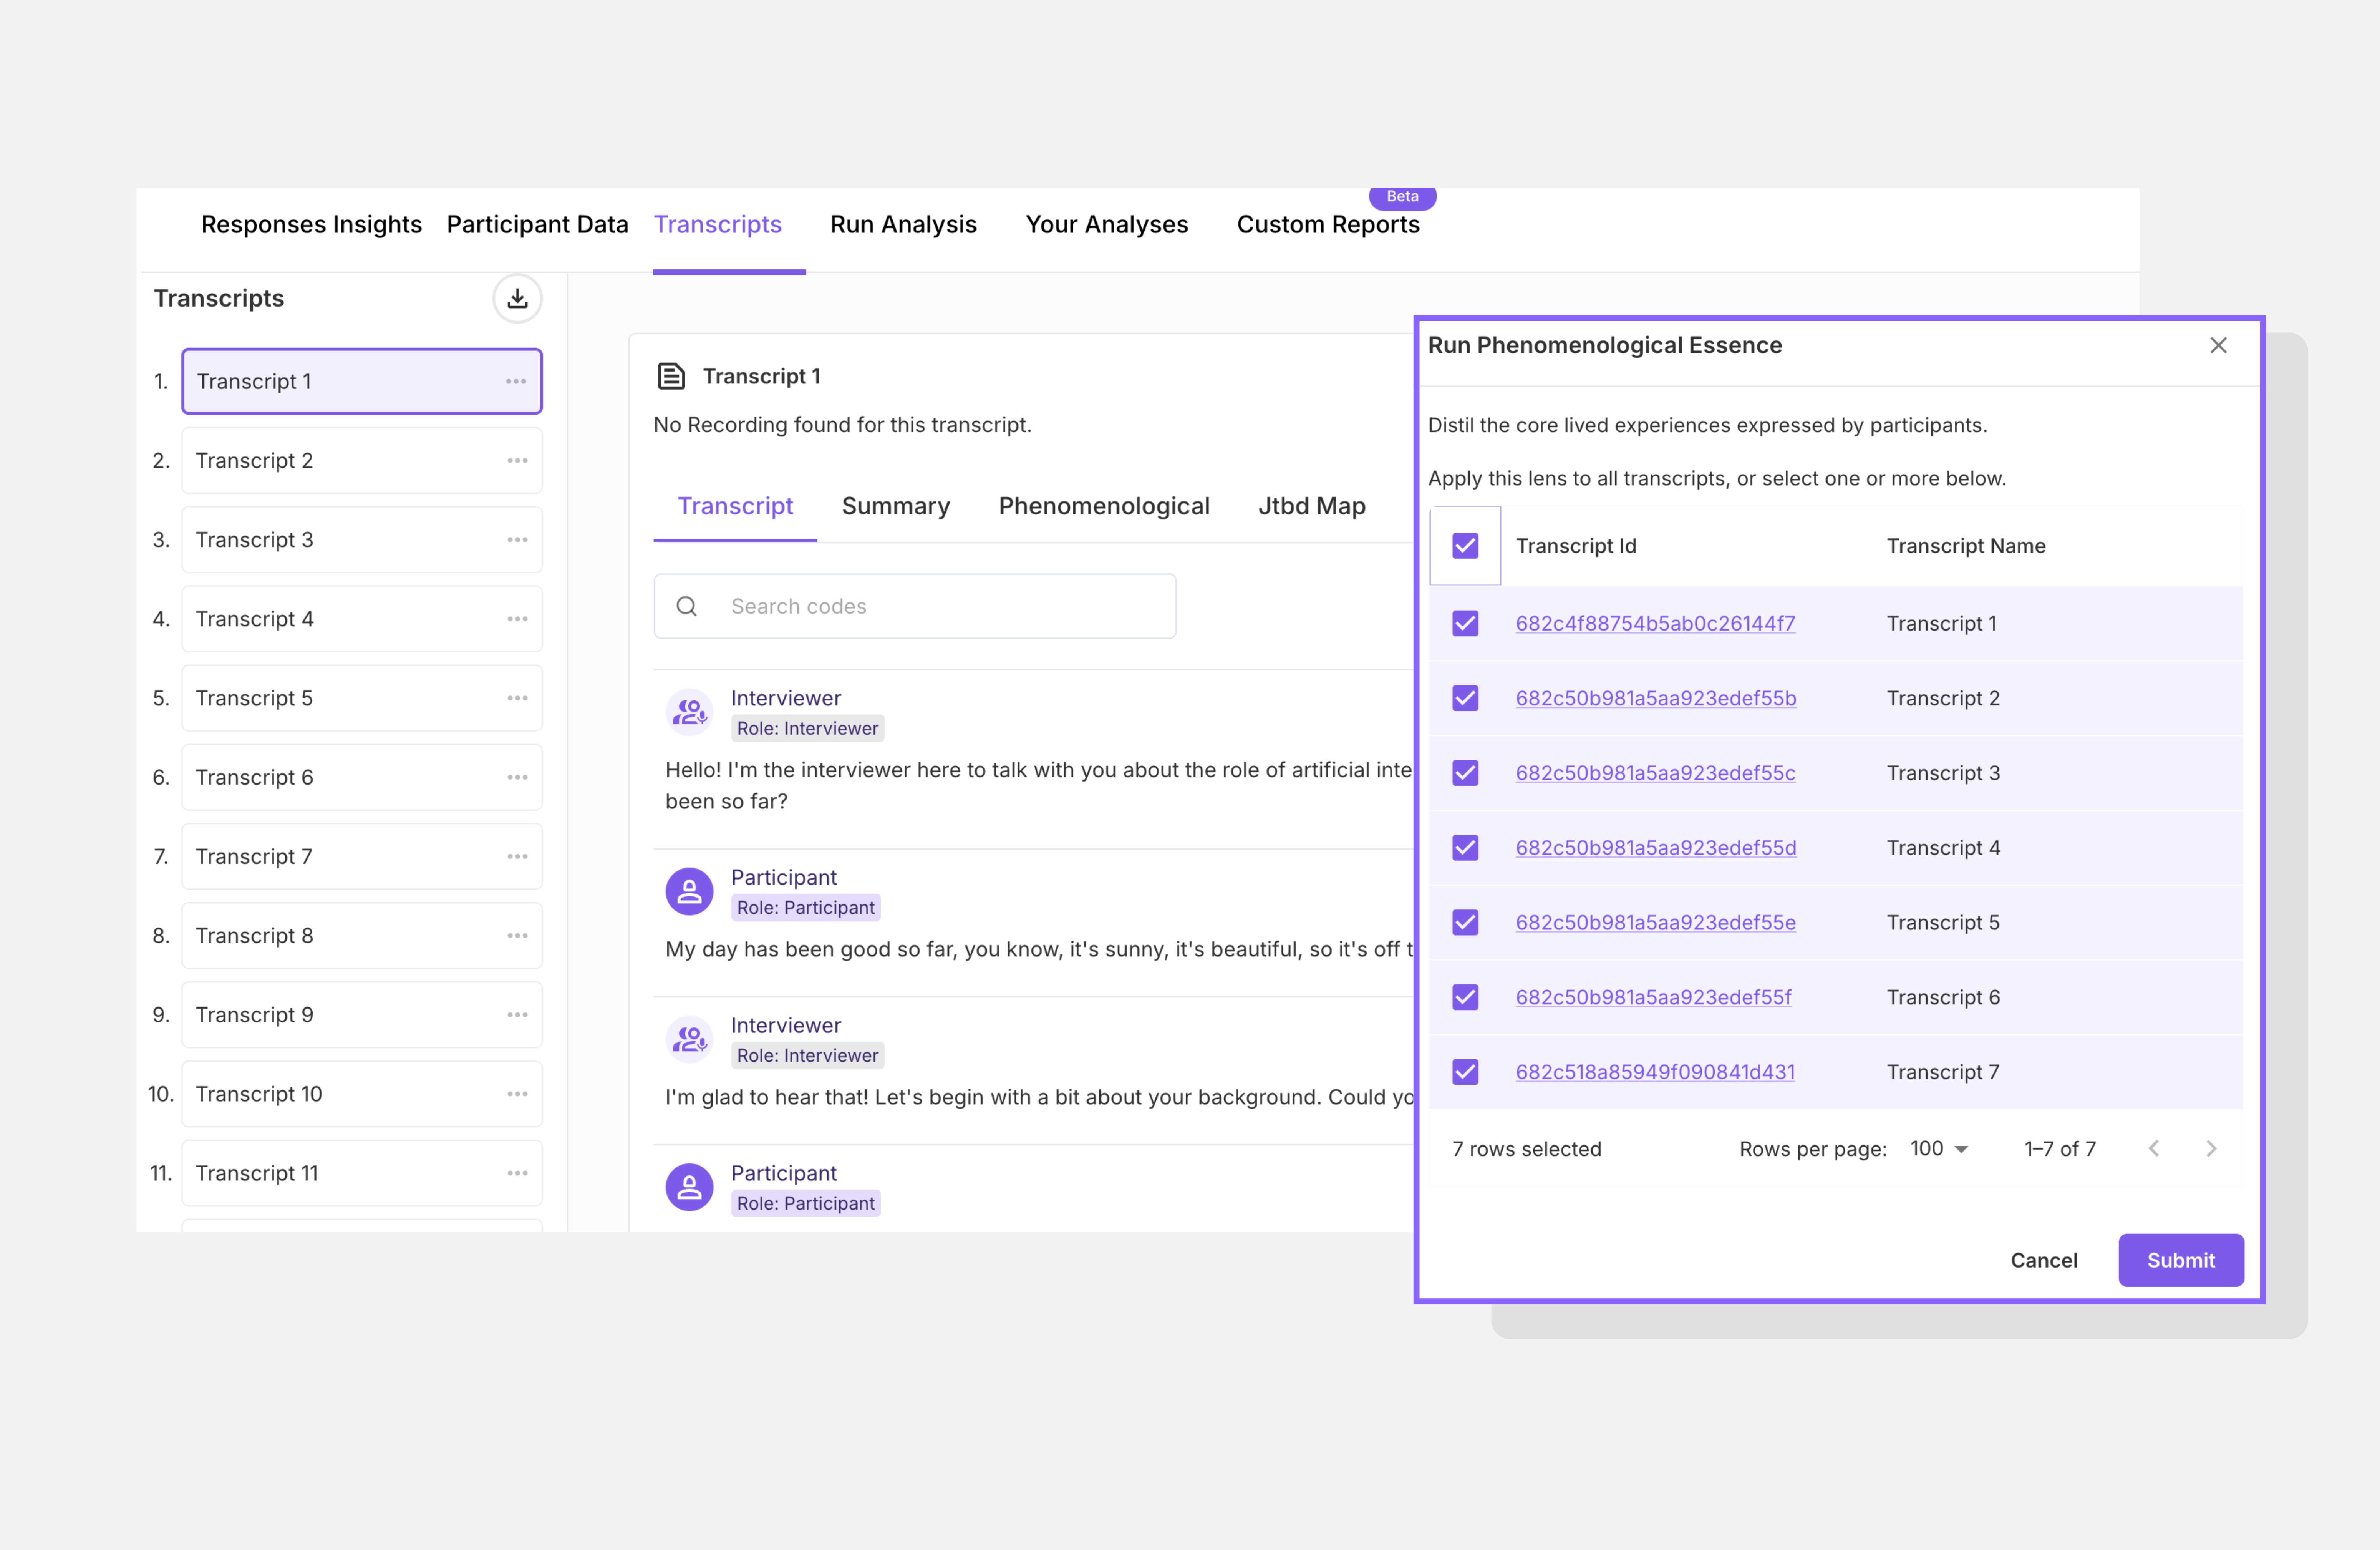This screenshot has width=2380, height=1550.
Task: Open more options for Transcript 7
Action: pos(517,856)
